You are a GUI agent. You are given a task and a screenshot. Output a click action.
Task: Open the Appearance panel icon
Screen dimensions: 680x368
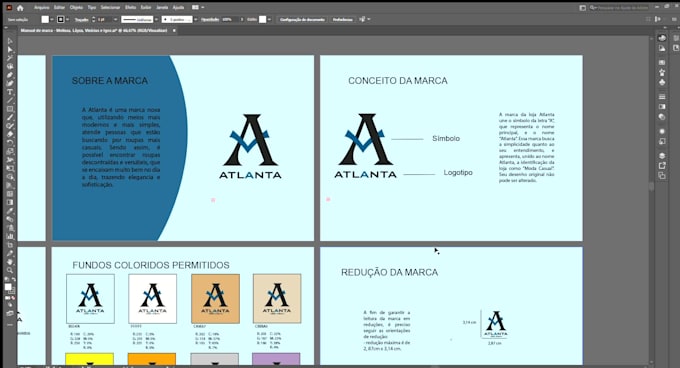coord(662,131)
